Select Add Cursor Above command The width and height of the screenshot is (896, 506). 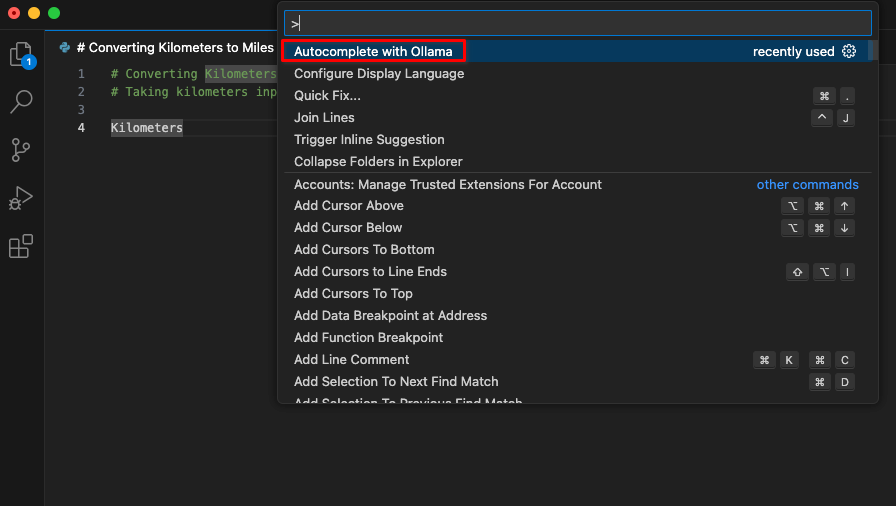tap(578, 206)
